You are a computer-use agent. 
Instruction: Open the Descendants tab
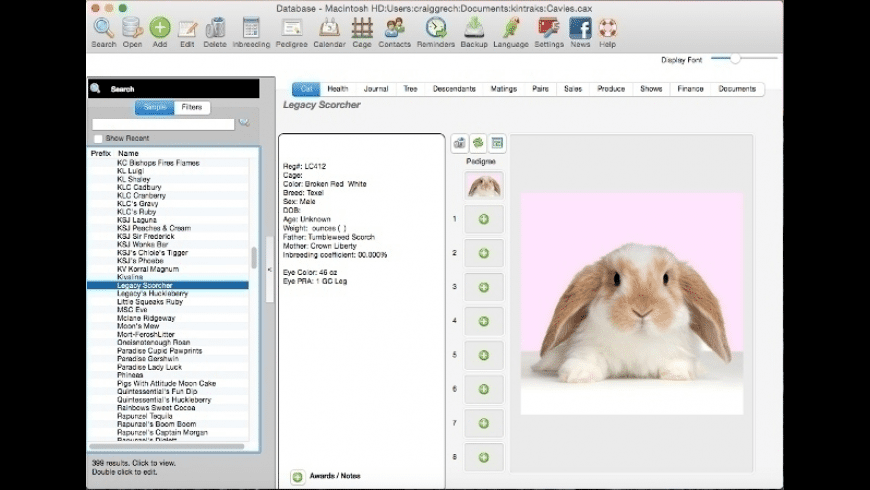tap(454, 89)
